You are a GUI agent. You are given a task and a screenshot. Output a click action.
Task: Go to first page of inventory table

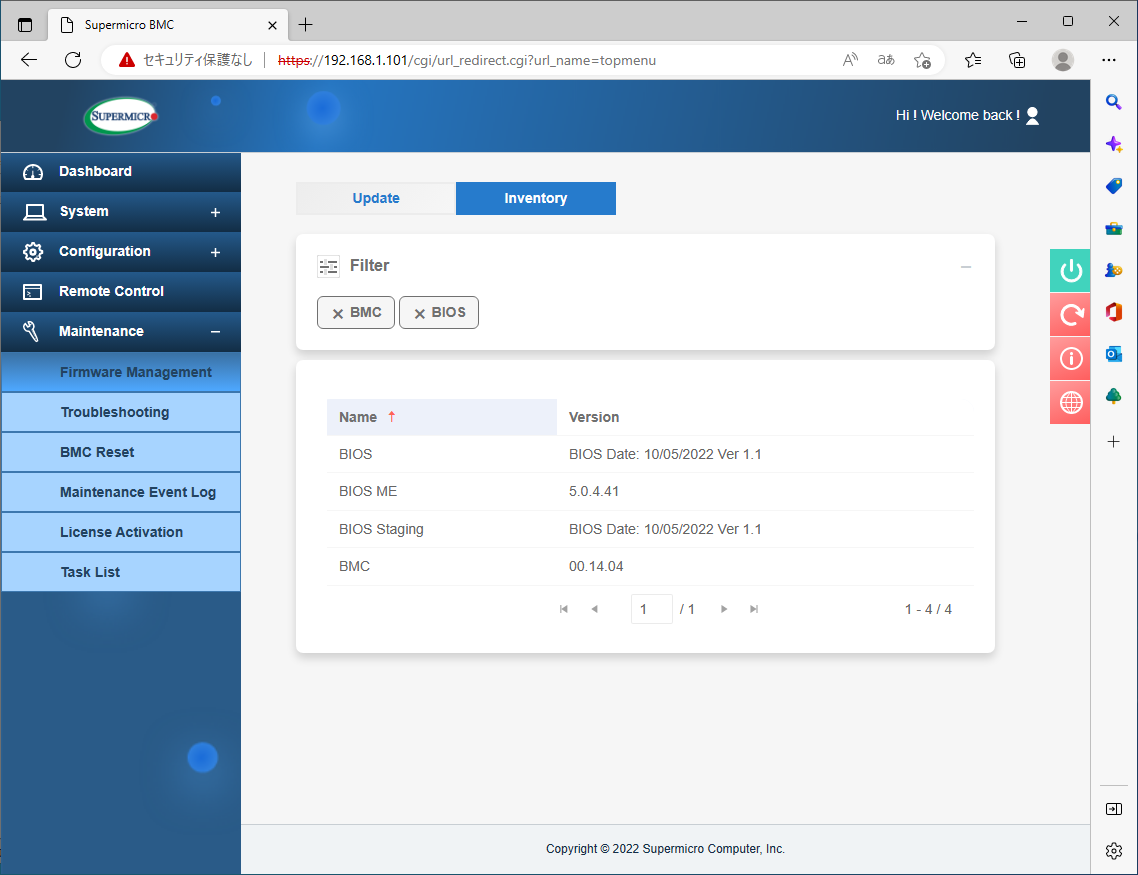(564, 609)
